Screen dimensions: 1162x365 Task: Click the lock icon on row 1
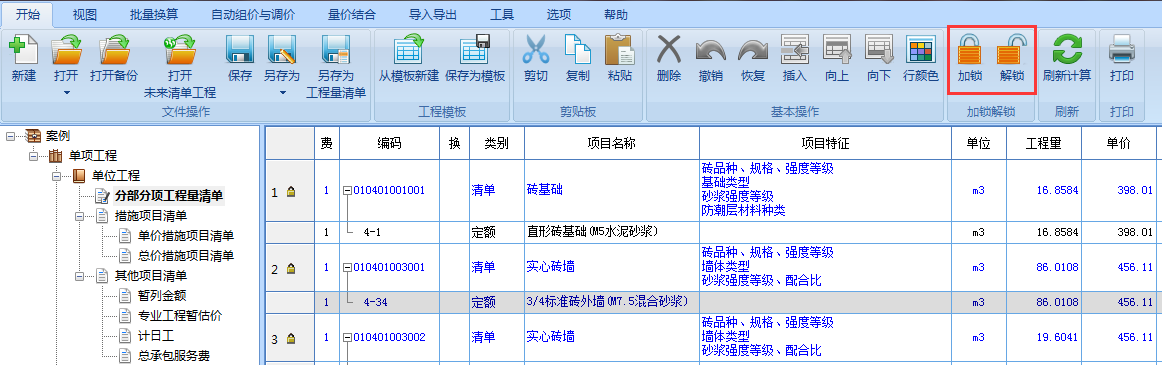(x=291, y=192)
